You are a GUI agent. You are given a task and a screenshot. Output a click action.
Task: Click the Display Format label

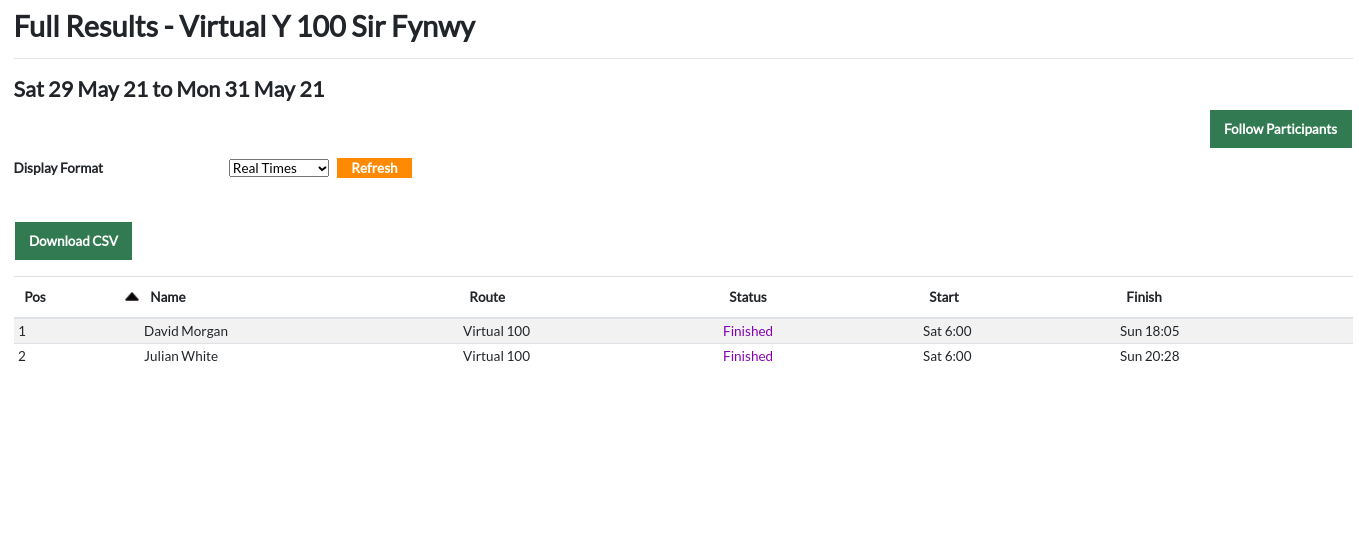[x=59, y=168]
